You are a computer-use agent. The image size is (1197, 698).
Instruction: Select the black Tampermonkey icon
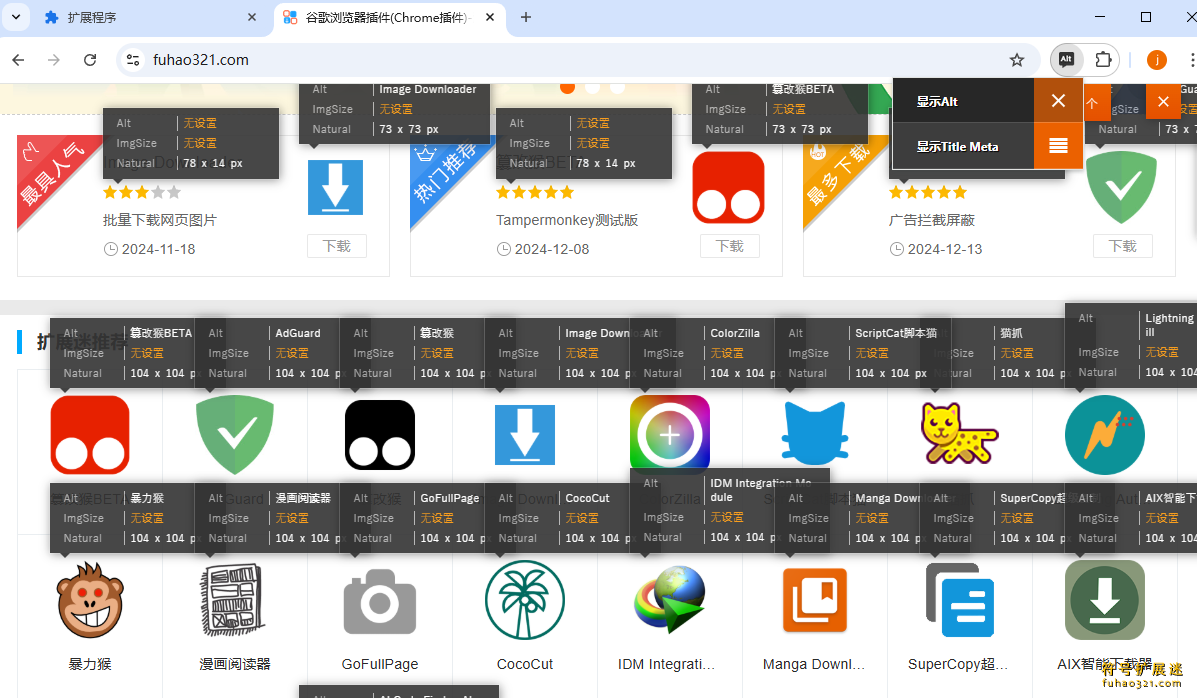(x=380, y=435)
